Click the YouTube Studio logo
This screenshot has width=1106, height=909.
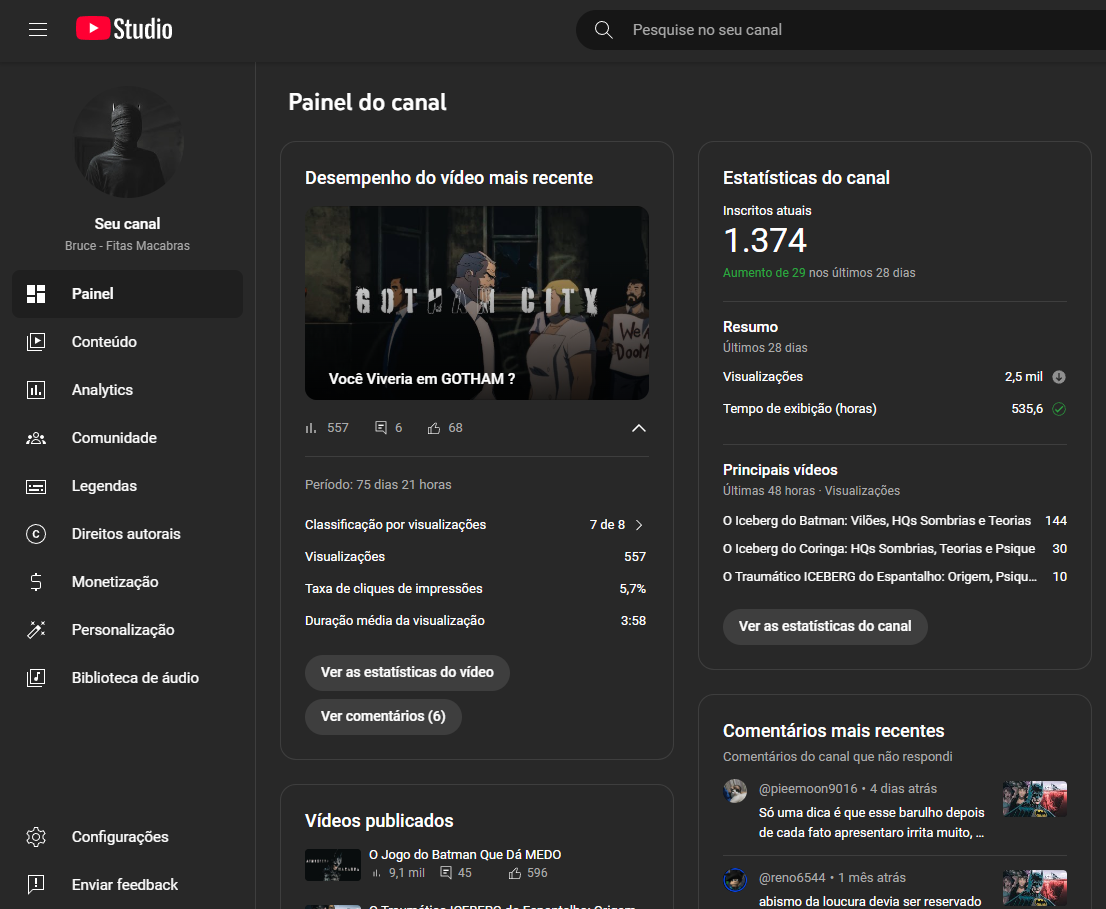124,29
